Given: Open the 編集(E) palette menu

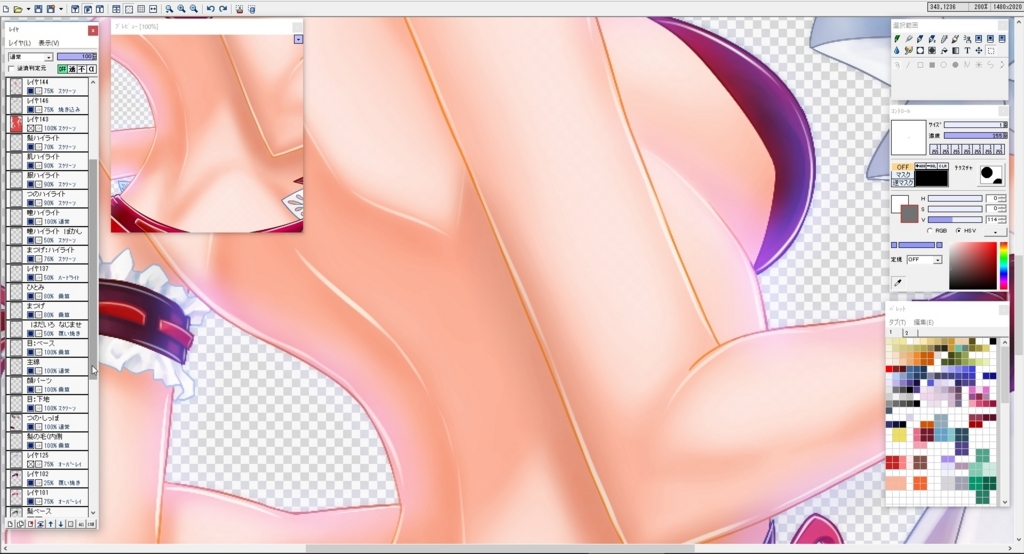Looking at the screenshot, I should [x=923, y=323].
